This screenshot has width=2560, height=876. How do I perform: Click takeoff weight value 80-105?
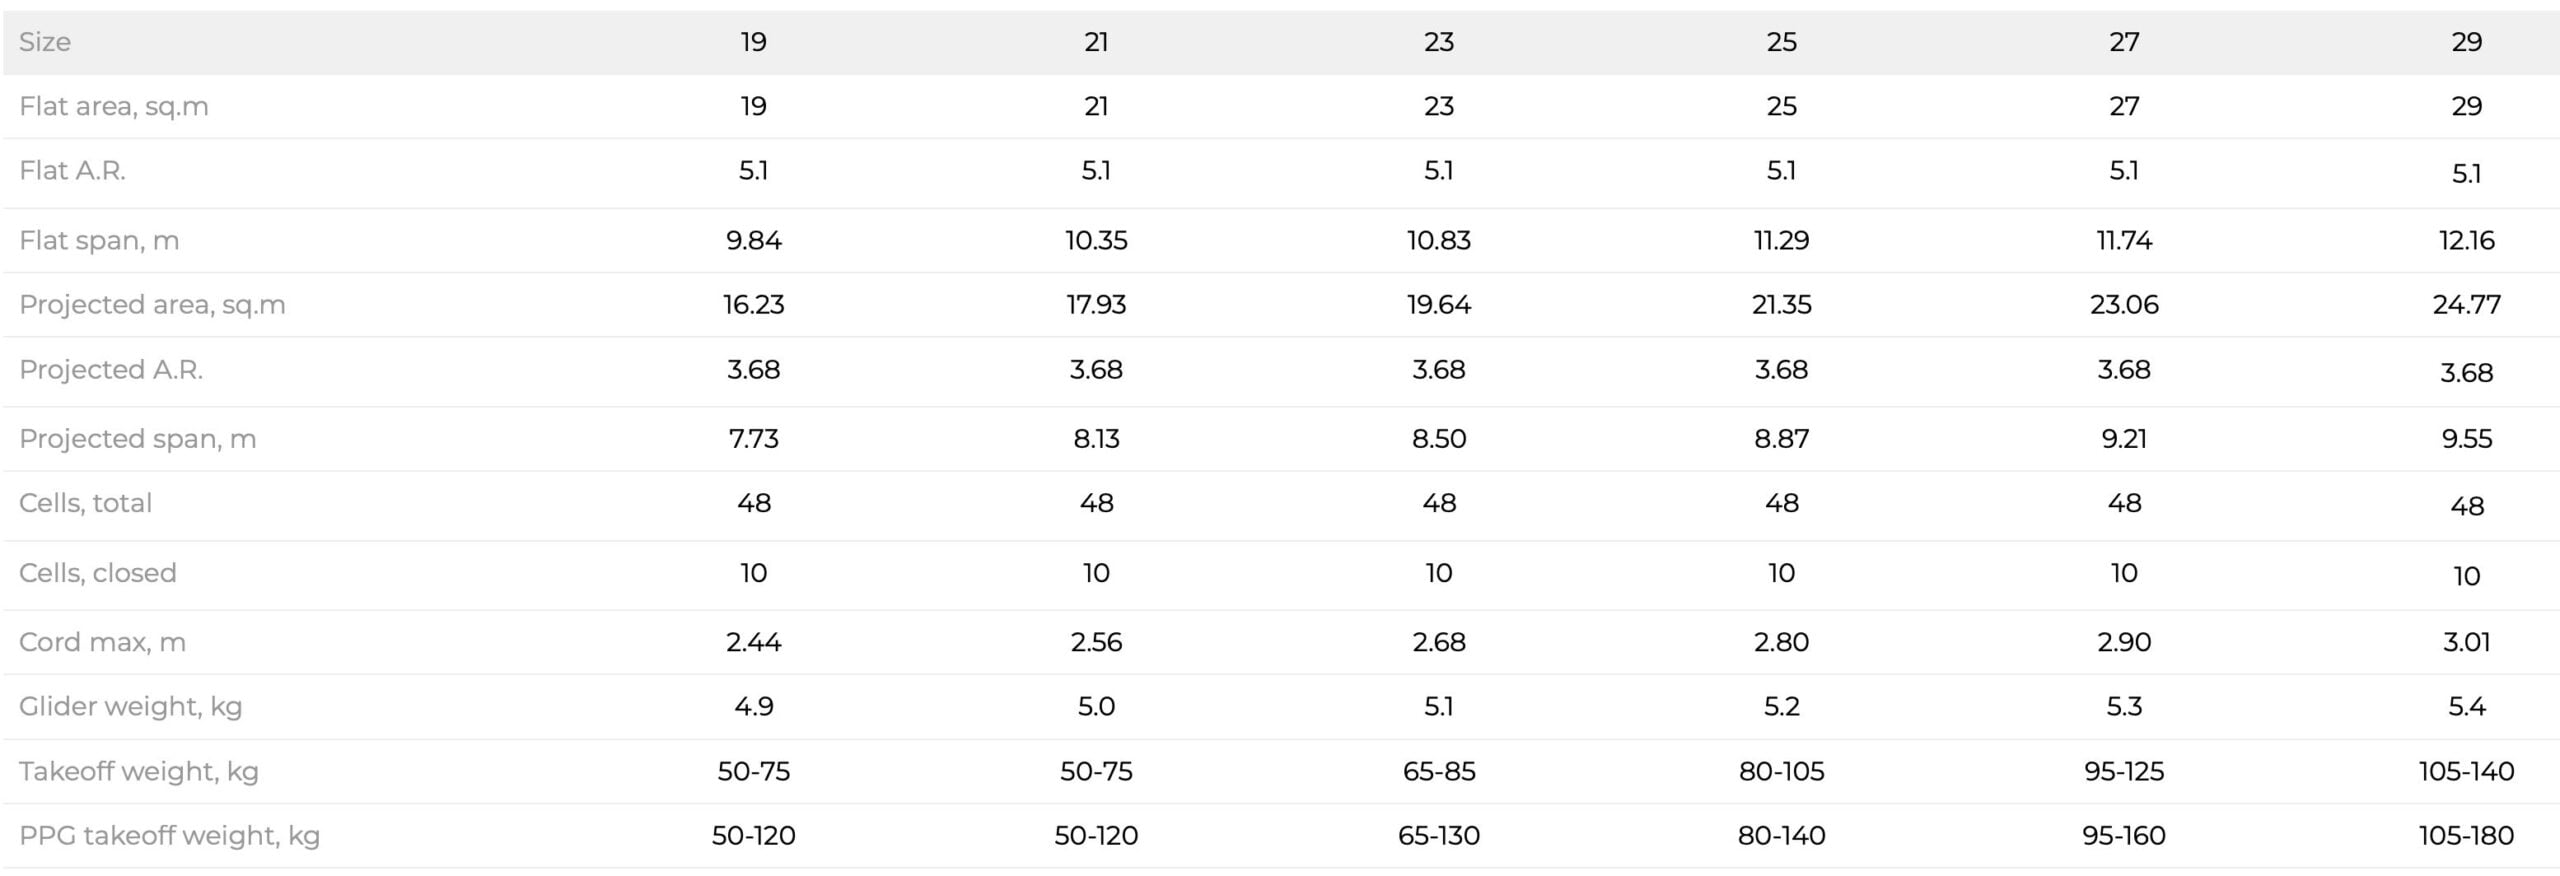(1781, 771)
